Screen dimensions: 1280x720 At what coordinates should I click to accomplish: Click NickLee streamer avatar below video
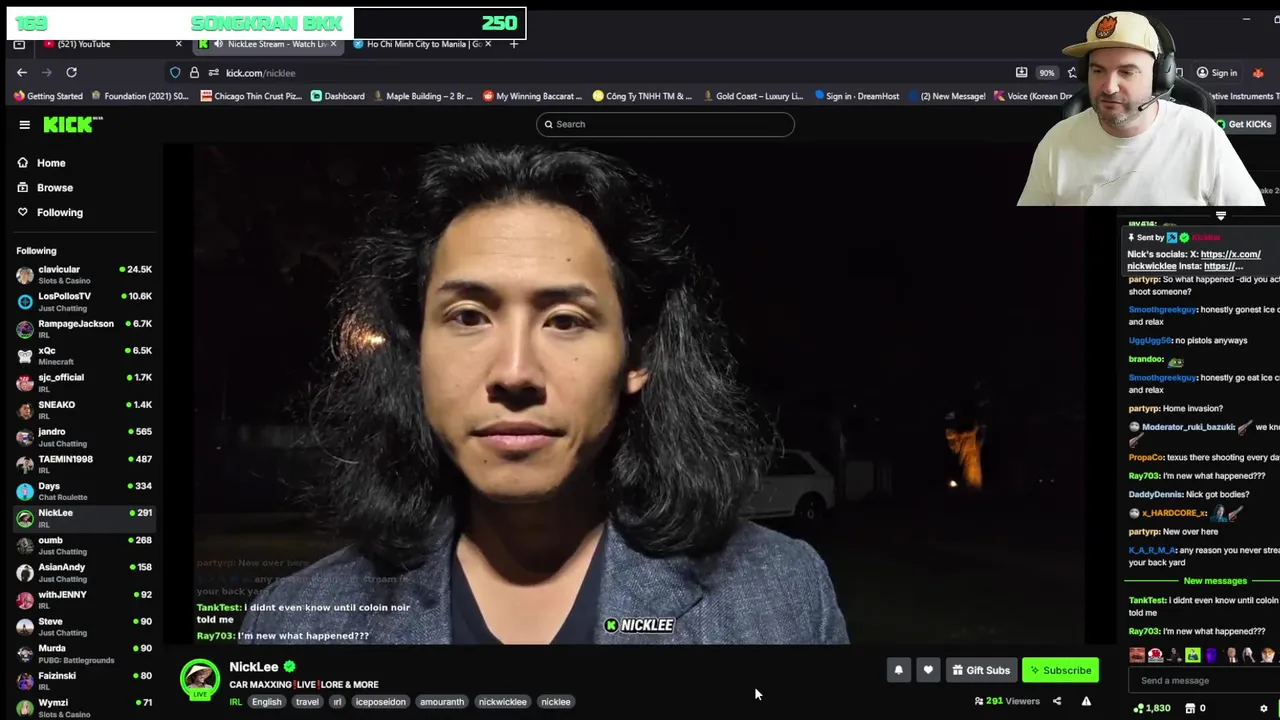[200, 678]
